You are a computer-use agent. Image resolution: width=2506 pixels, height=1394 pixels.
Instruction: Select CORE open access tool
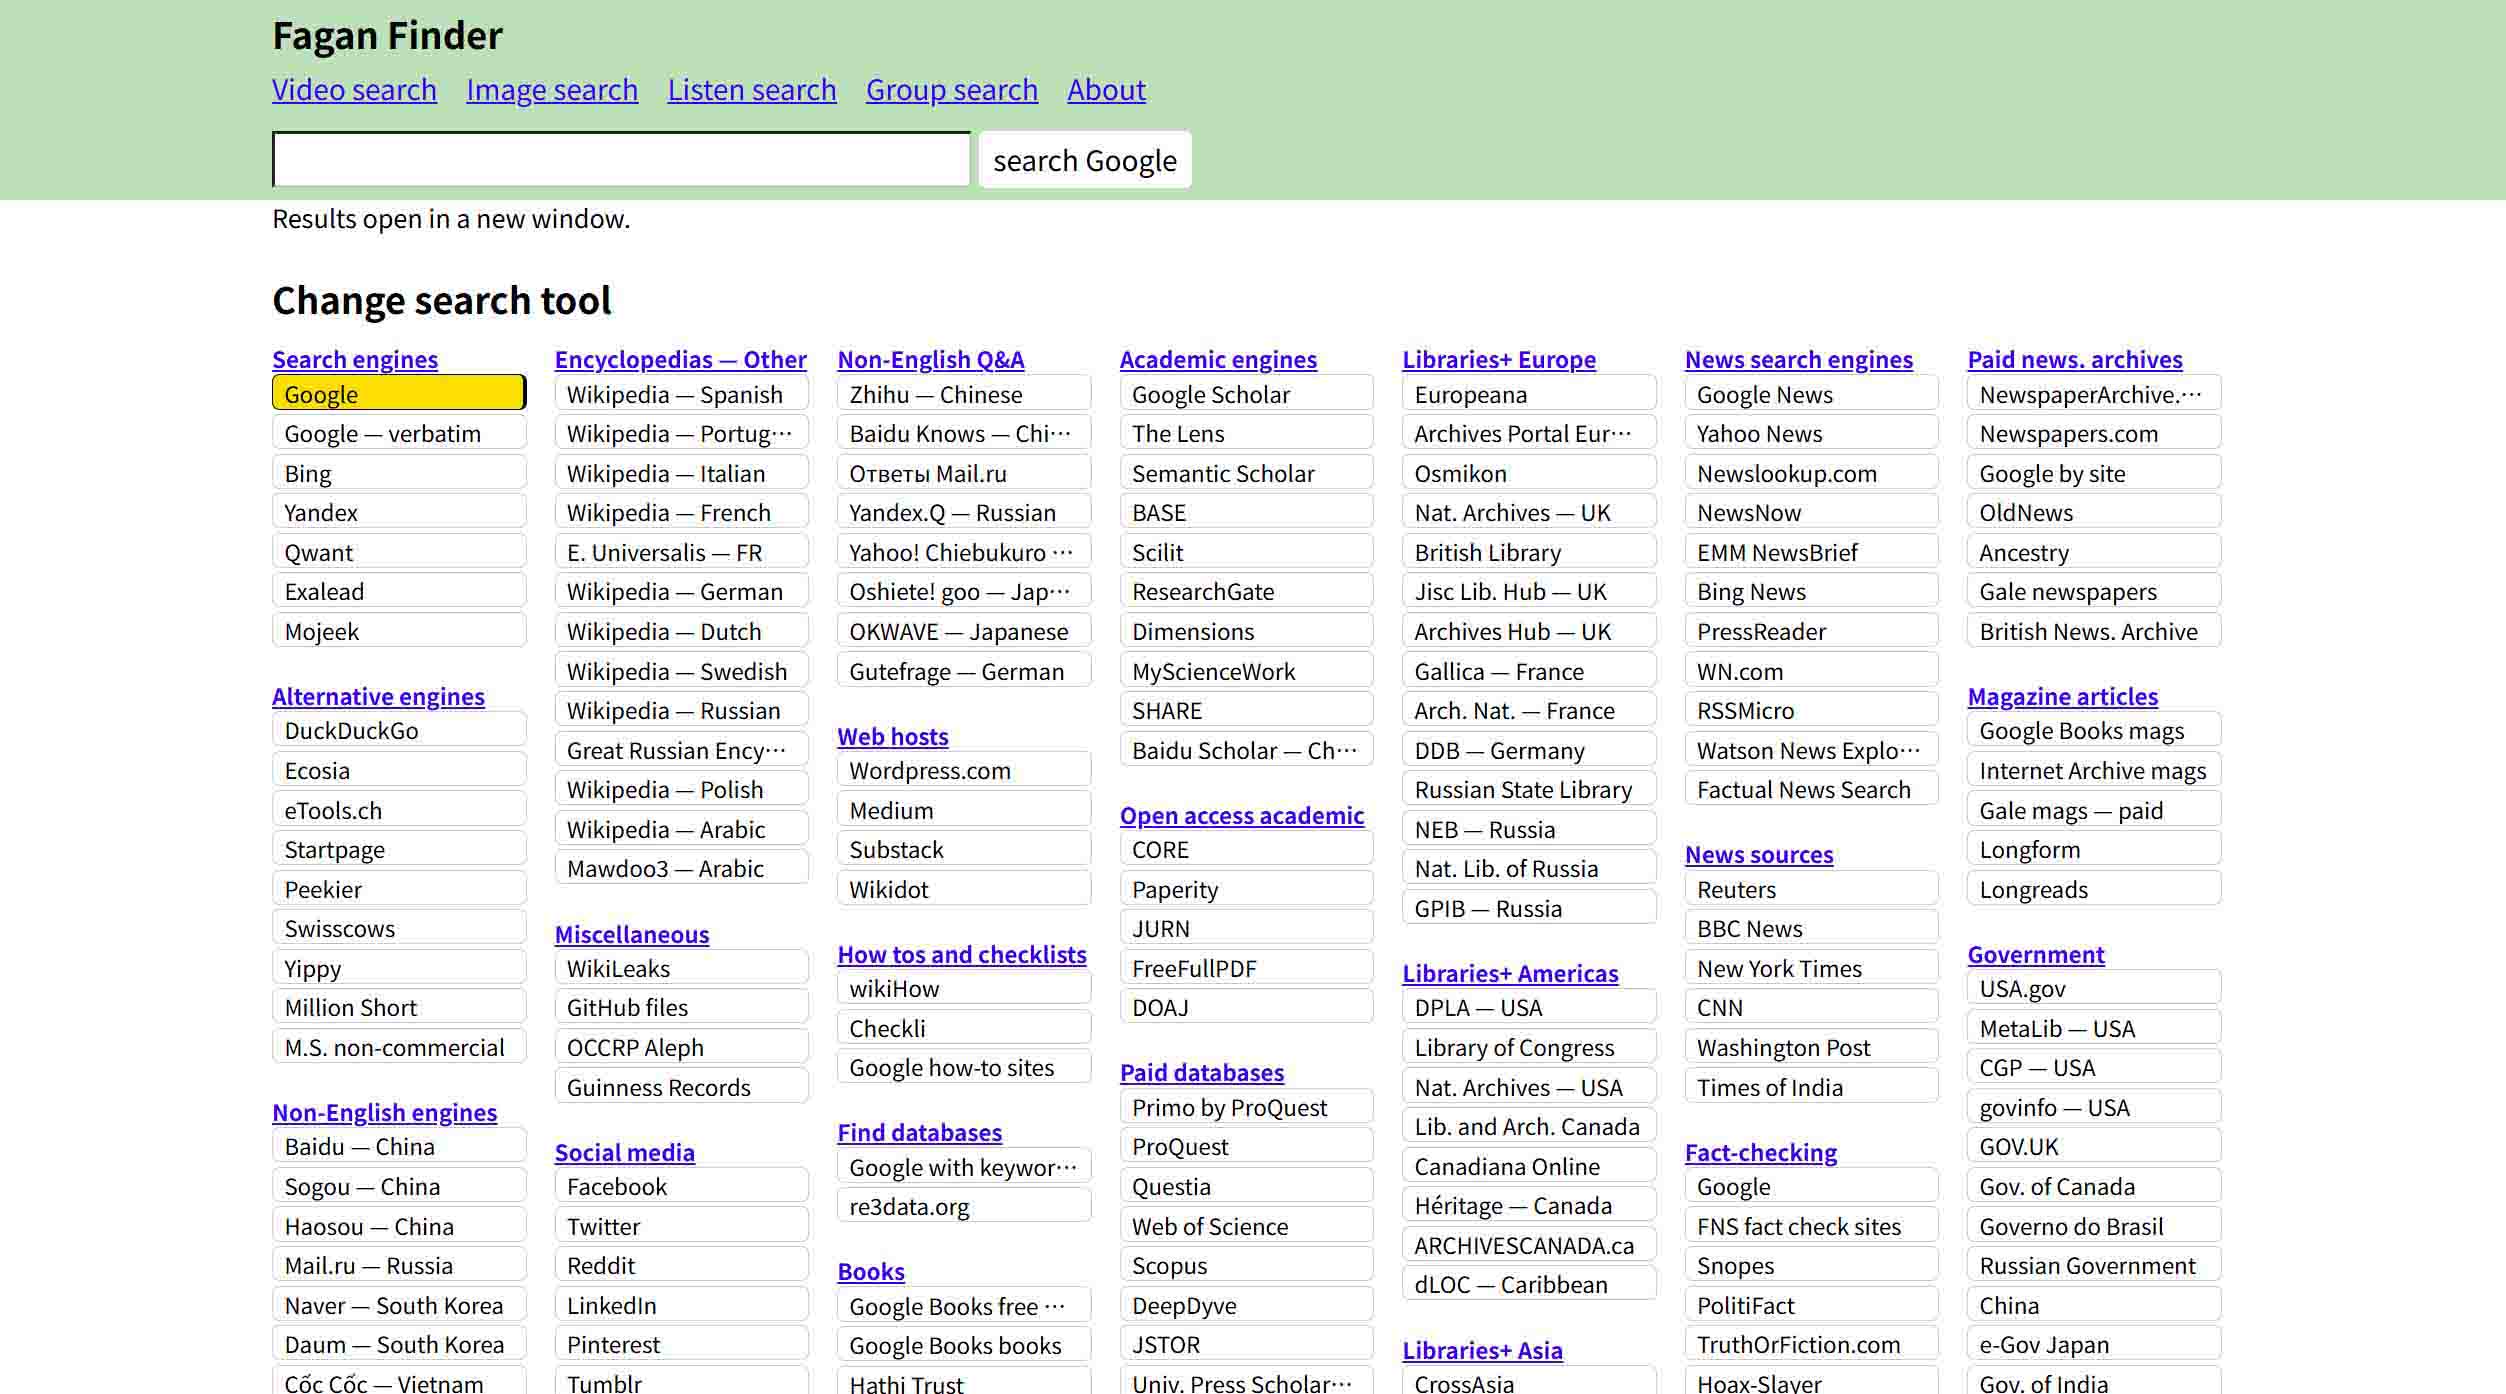point(1247,849)
